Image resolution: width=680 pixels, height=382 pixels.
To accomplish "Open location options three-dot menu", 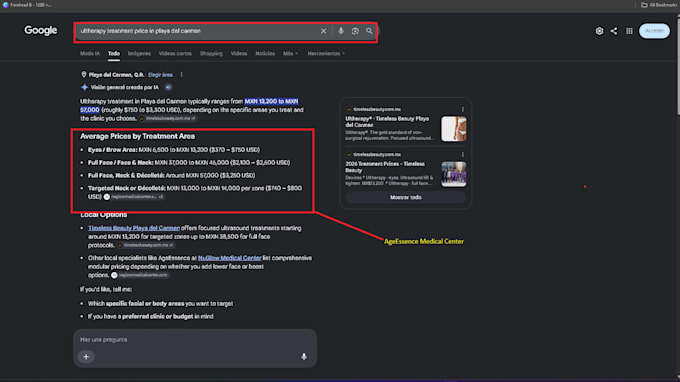I will pos(182,75).
